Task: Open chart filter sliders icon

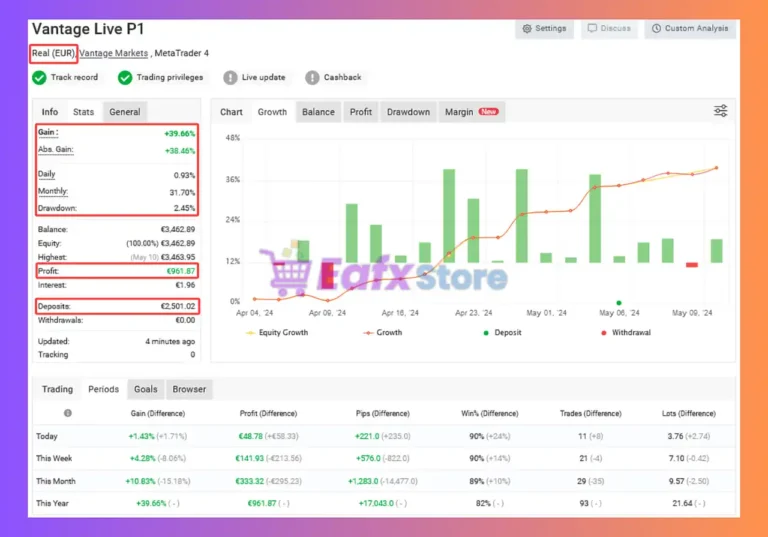Action: [720, 111]
